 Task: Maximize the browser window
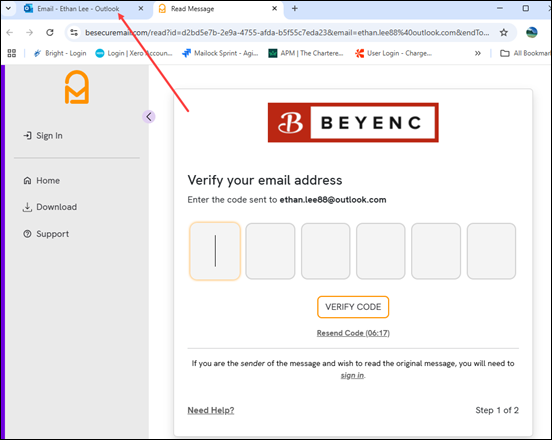tap(526, 8)
